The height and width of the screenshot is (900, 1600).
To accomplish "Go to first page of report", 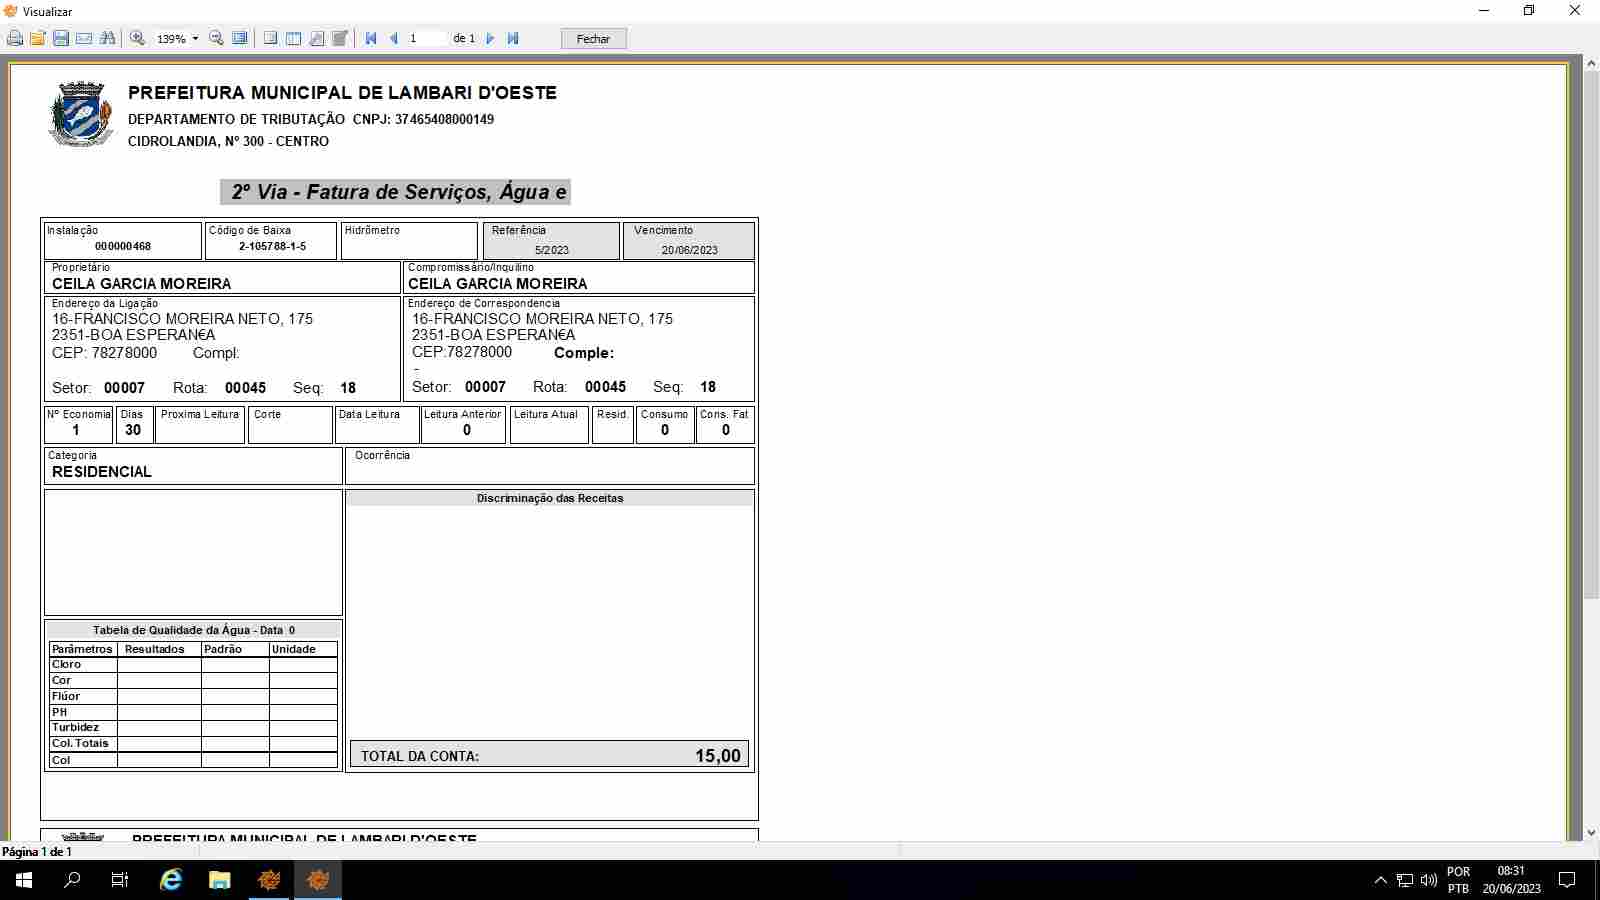I will click(x=371, y=39).
